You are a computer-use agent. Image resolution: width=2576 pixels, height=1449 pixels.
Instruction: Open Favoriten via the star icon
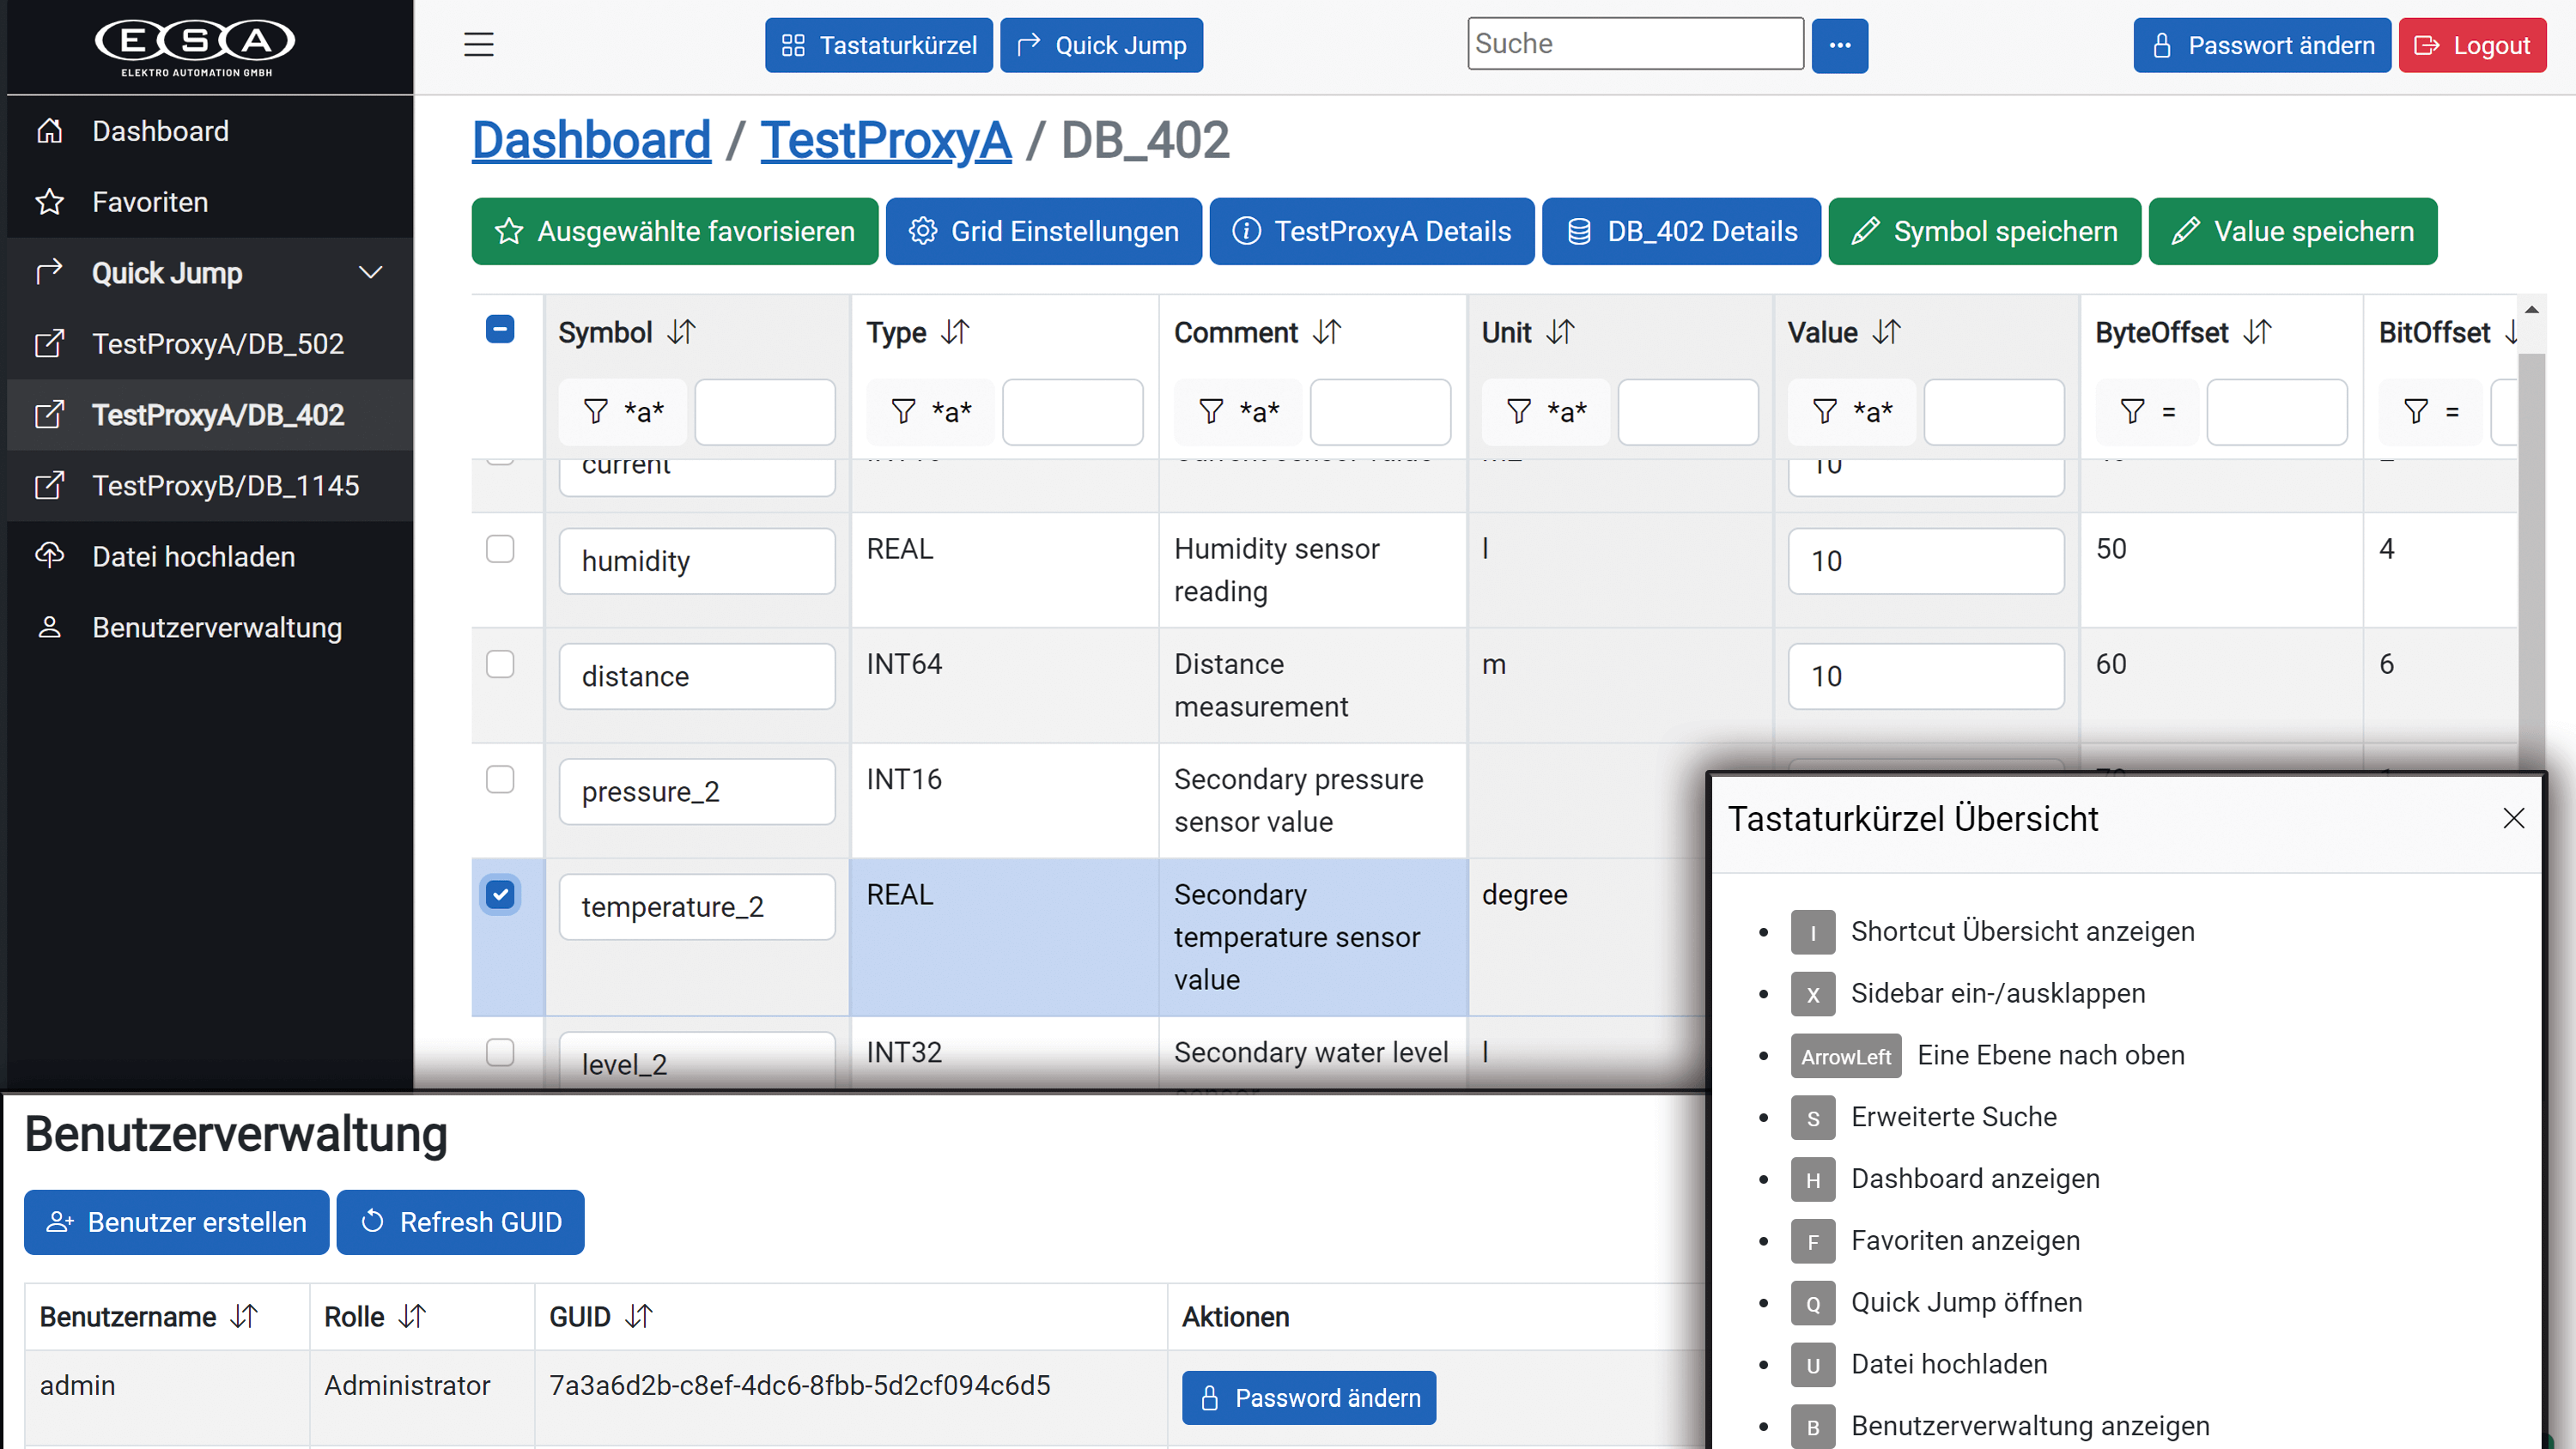coord(49,202)
